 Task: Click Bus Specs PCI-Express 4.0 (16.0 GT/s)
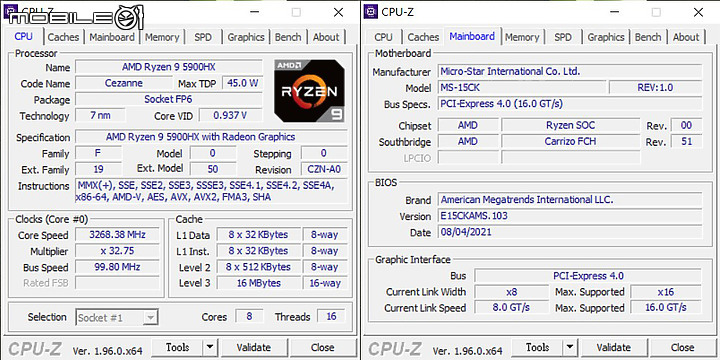tap(570, 103)
